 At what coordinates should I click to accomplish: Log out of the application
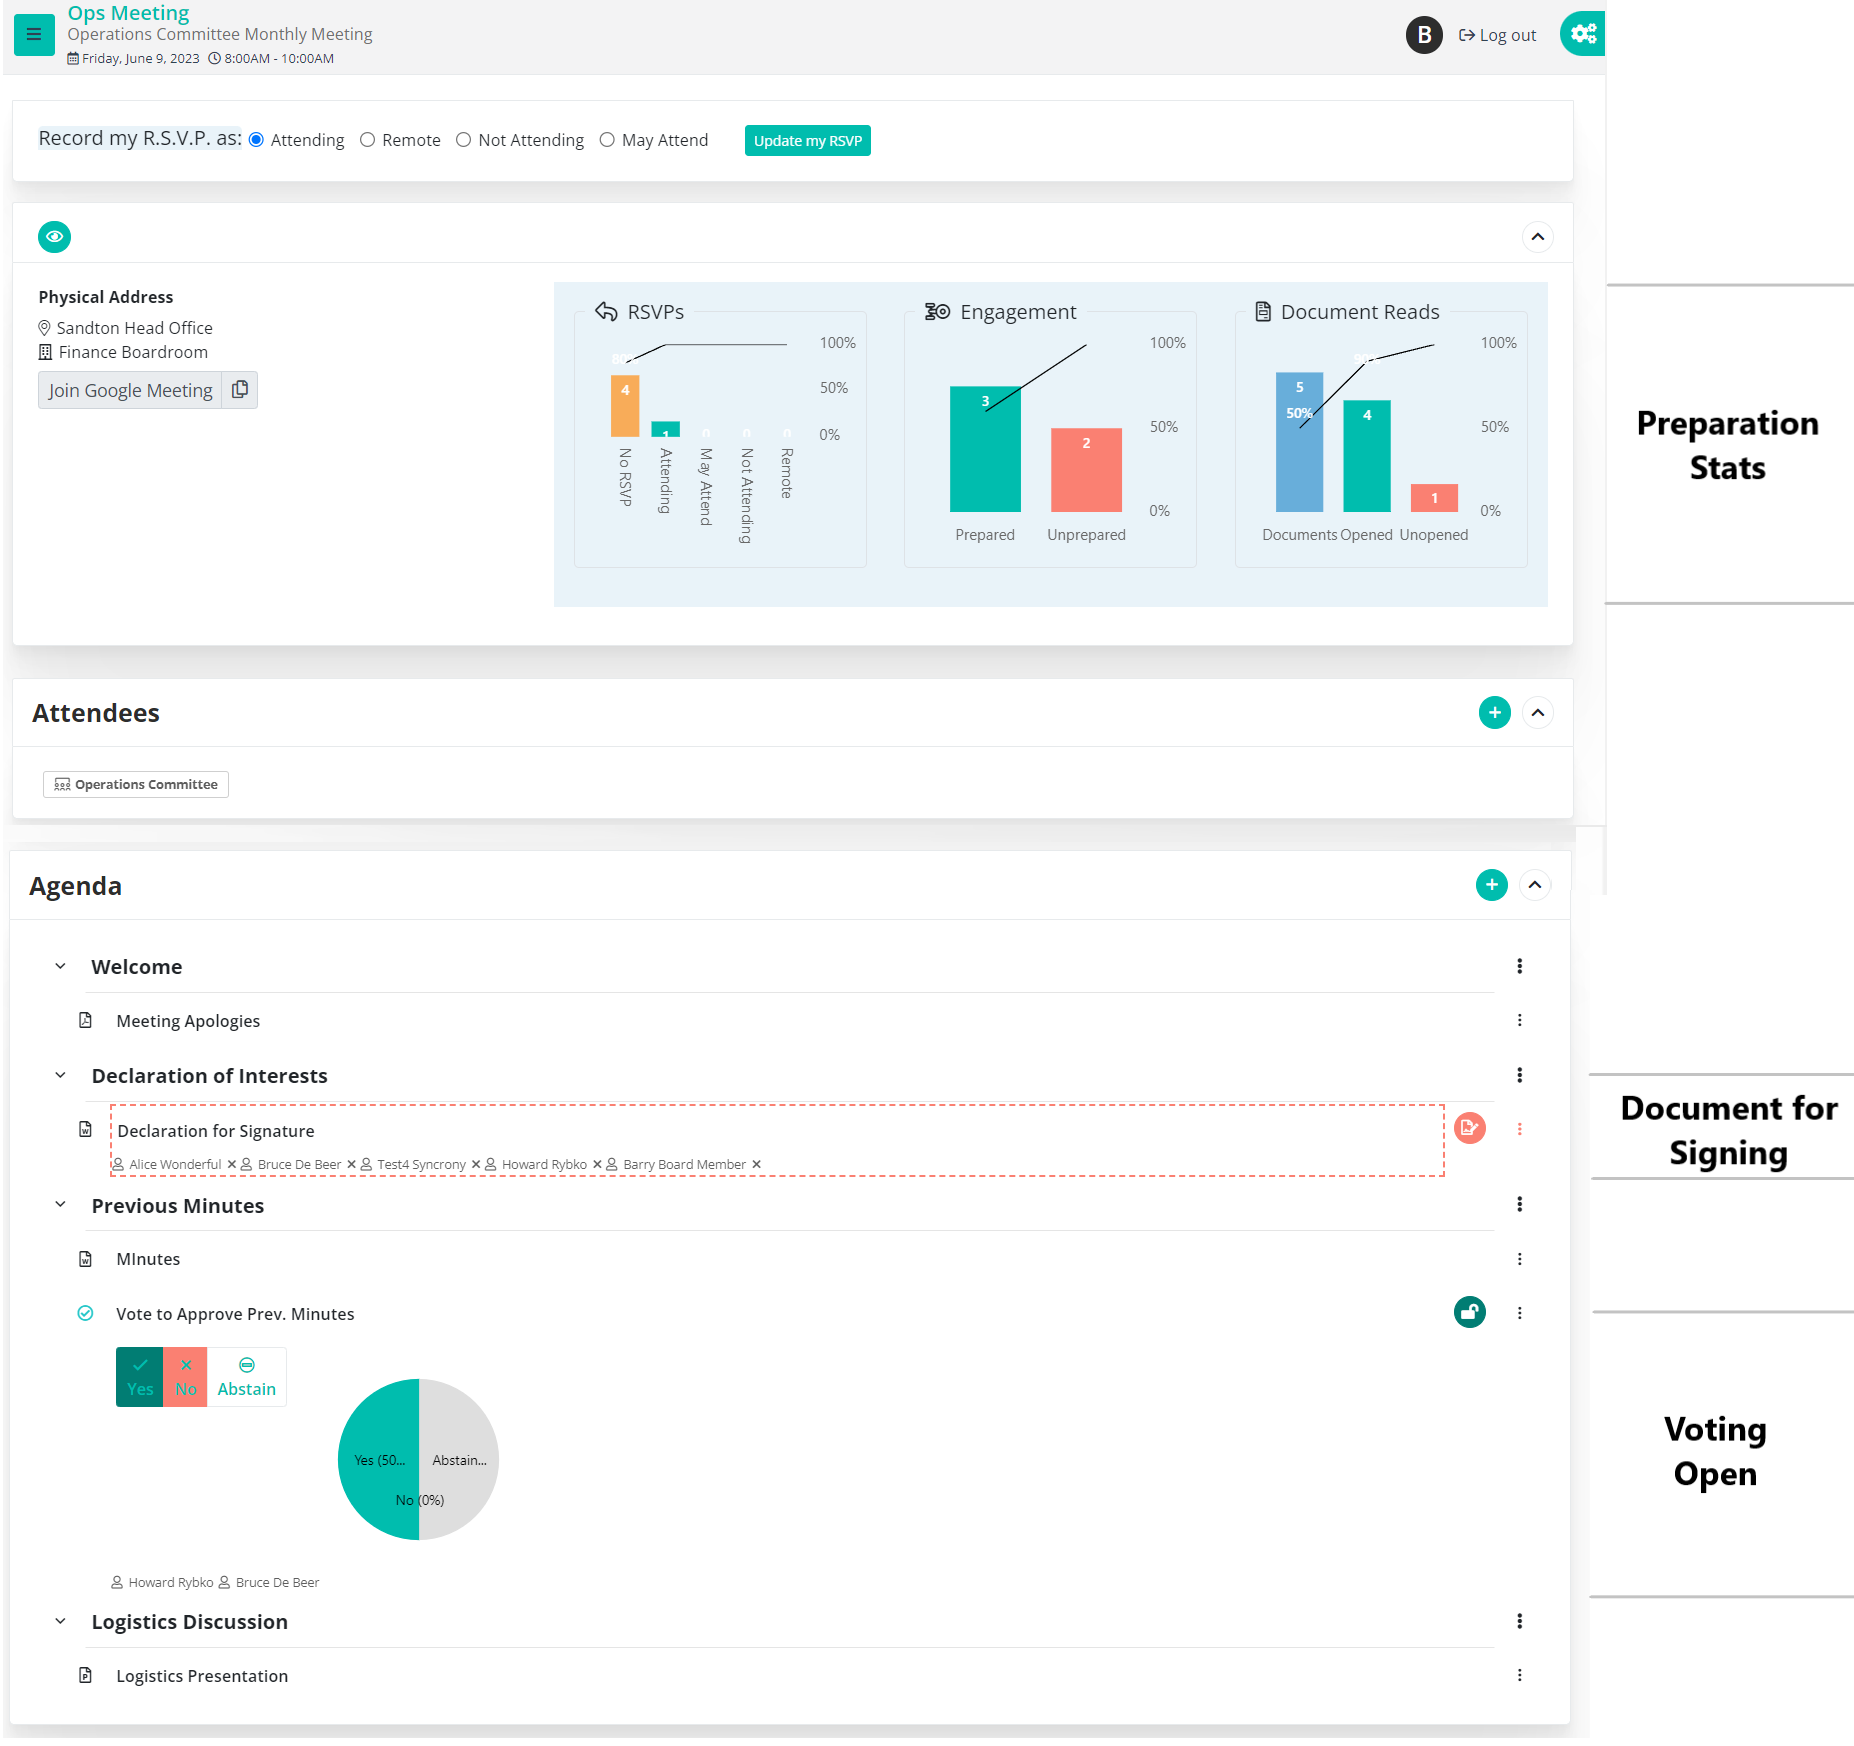(1497, 35)
